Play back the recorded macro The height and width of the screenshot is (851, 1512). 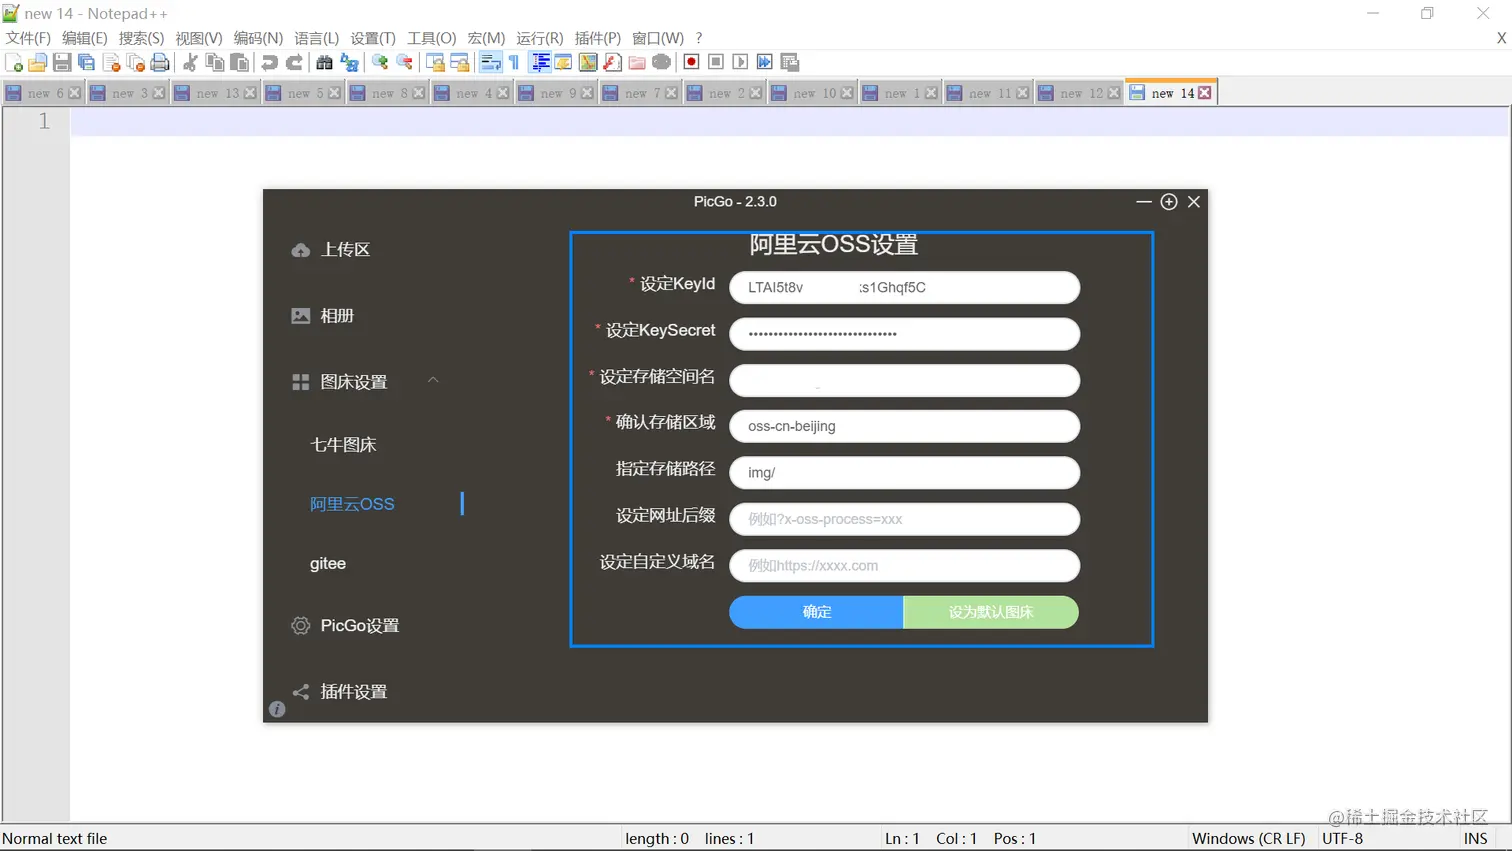pos(740,62)
